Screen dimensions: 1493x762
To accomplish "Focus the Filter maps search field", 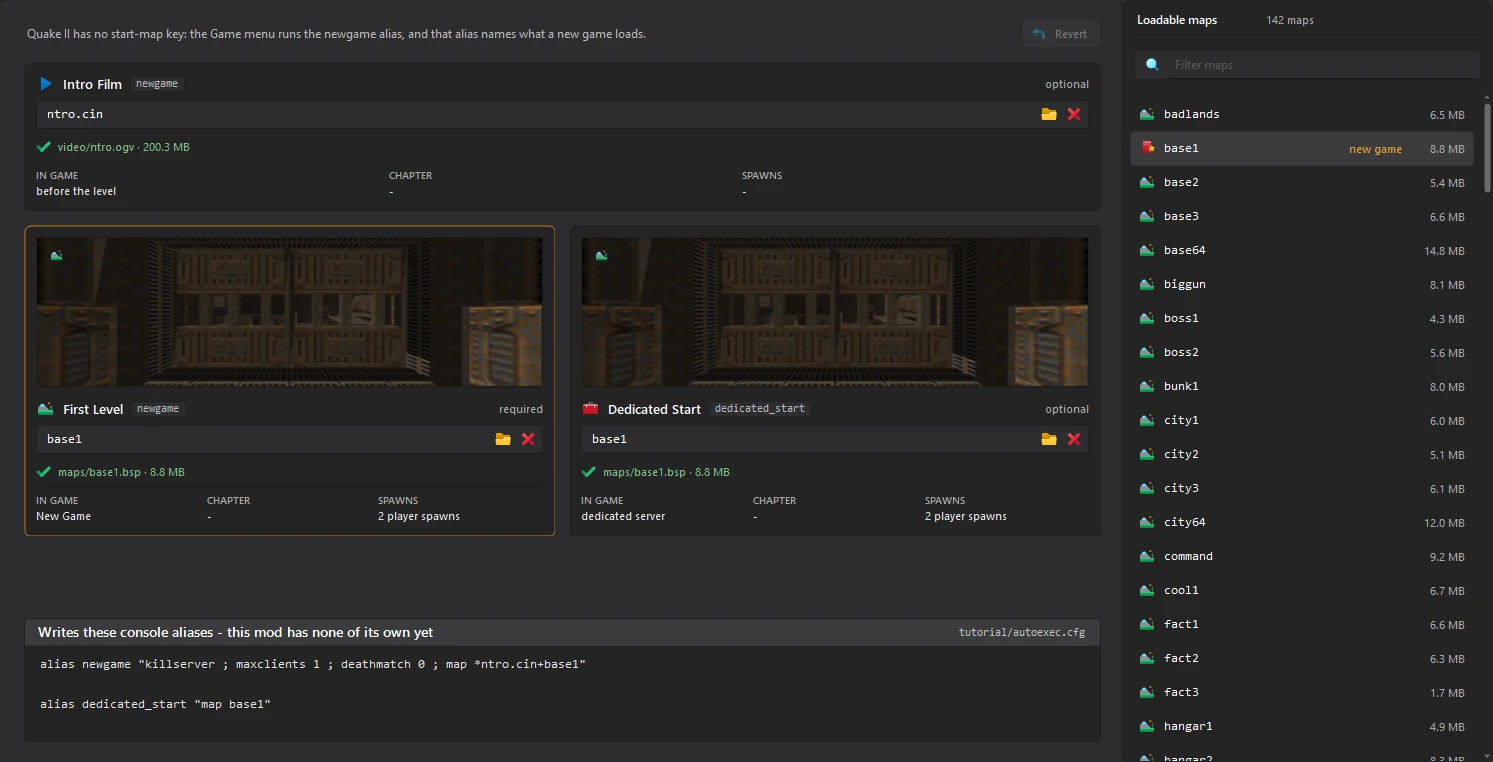I will click(x=1307, y=65).
